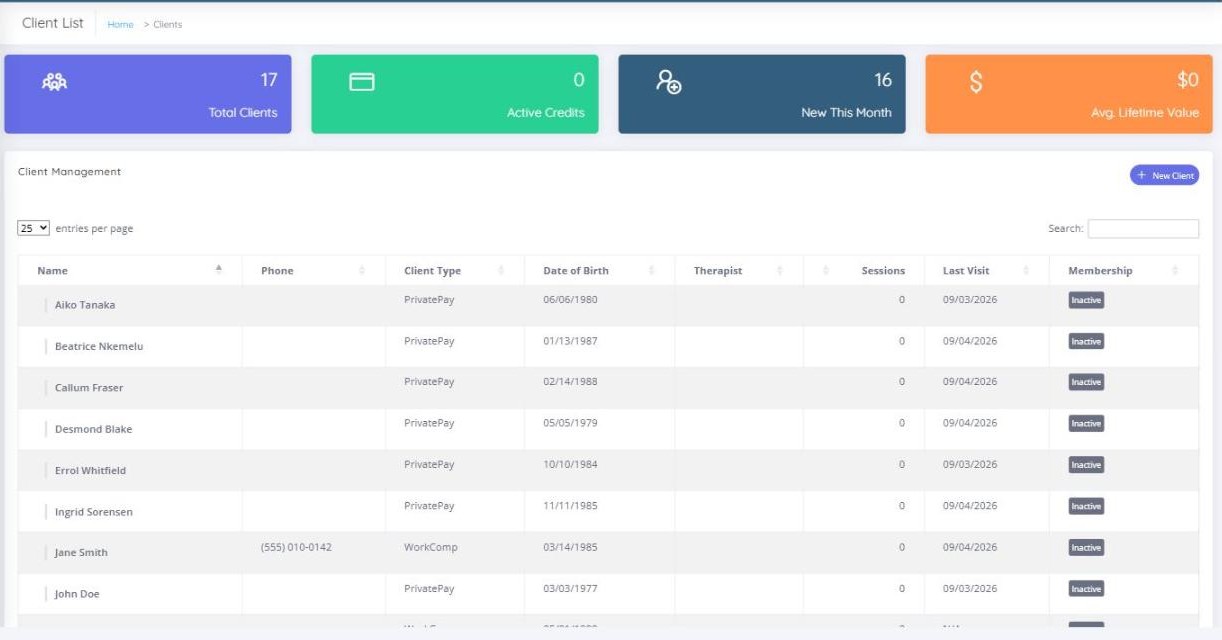
Task: Click Inactive badge for Errol Whitfield
Action: click(x=1086, y=465)
